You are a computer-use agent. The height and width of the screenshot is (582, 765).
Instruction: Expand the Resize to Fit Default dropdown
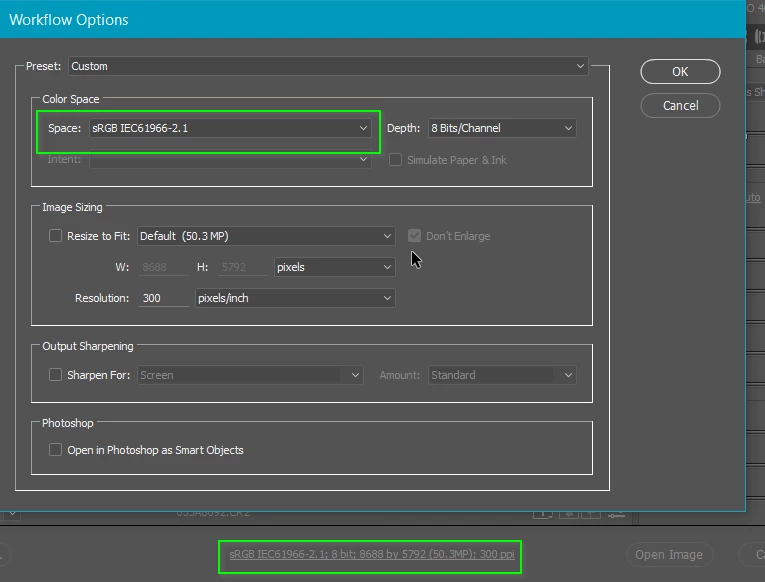click(266, 236)
